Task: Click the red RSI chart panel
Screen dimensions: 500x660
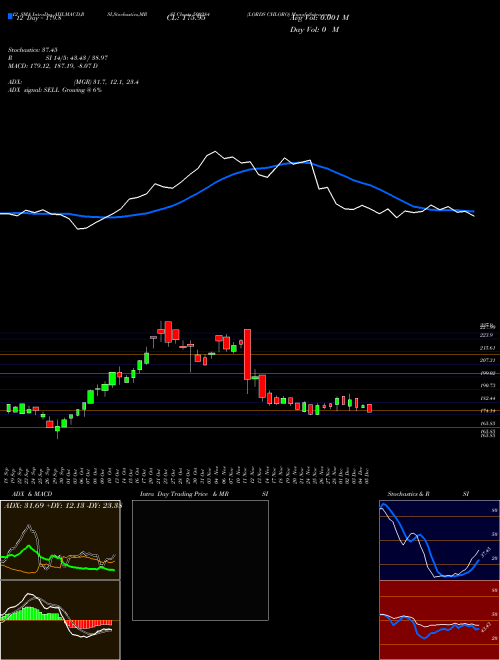Action: click(439, 620)
